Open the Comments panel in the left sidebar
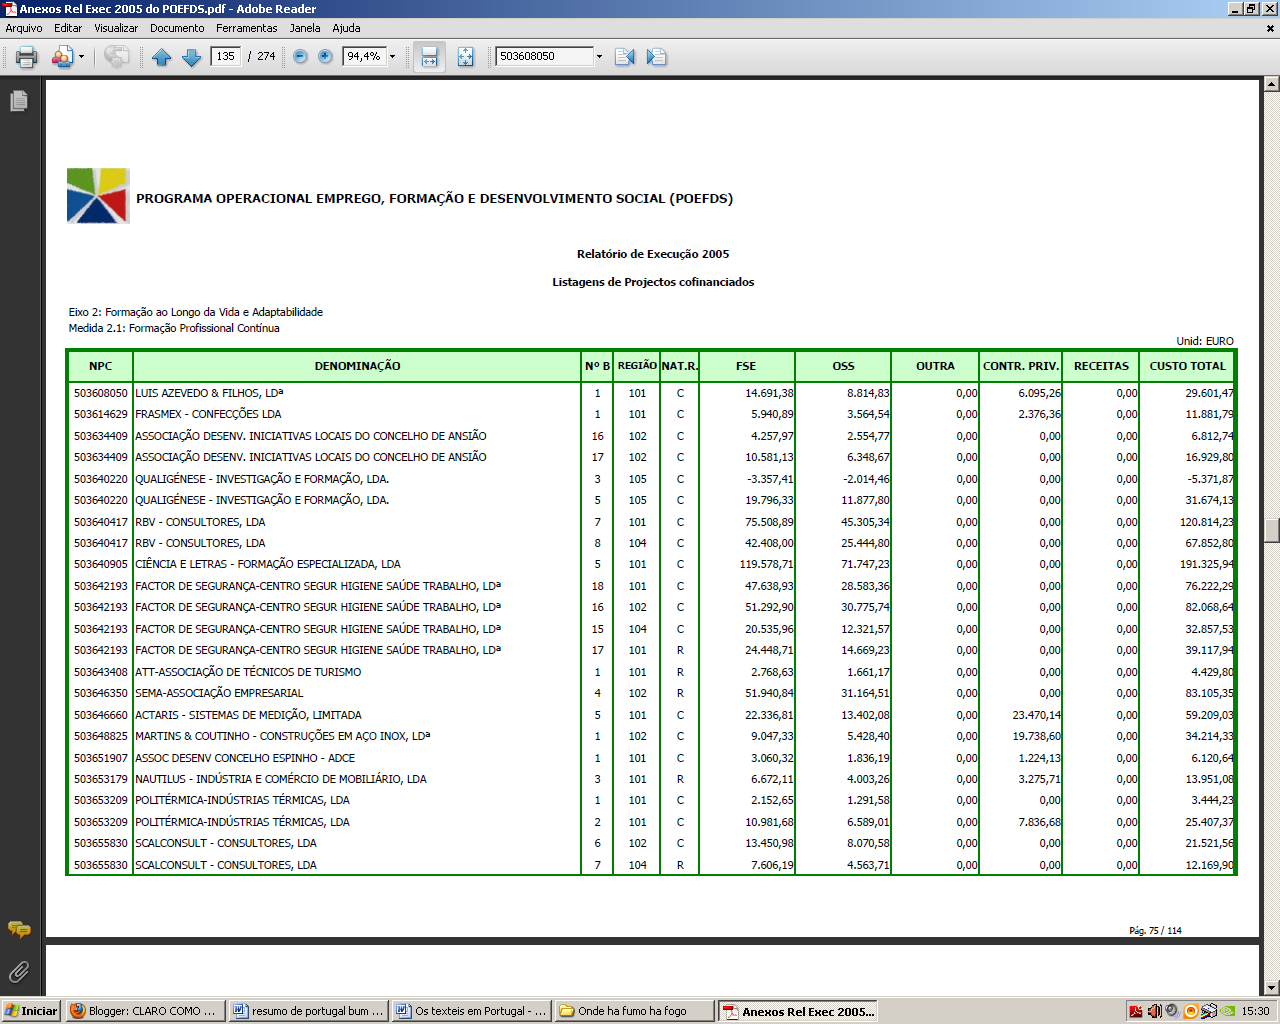 click(x=19, y=930)
